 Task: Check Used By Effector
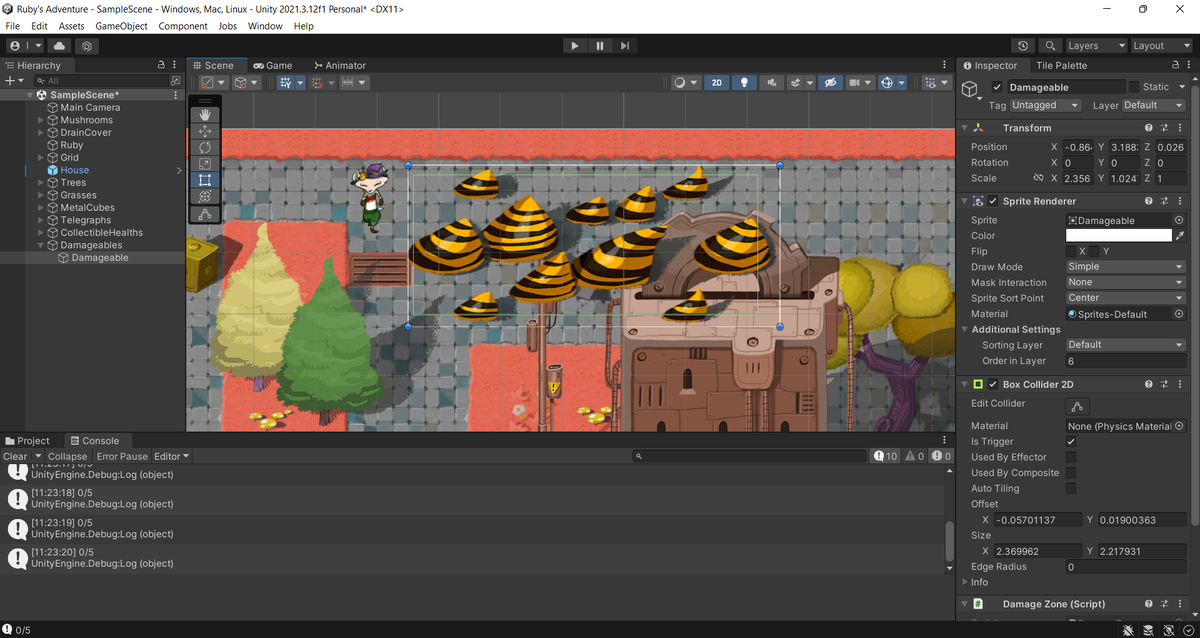(1071, 457)
